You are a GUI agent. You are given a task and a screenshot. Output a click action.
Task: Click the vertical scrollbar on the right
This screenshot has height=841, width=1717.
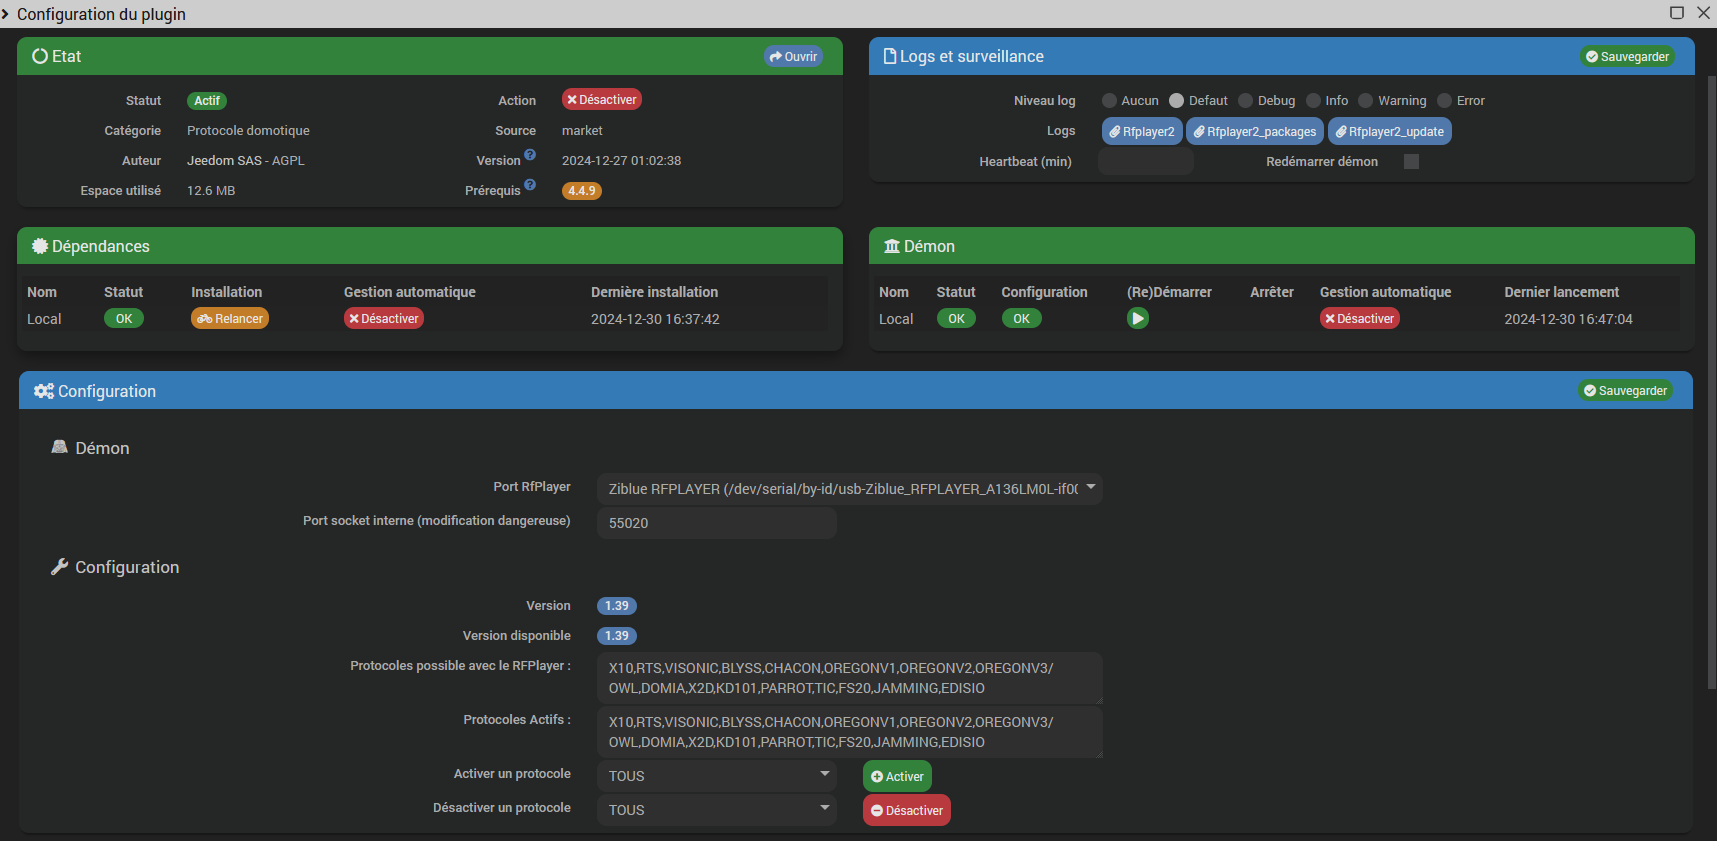pos(1711,380)
